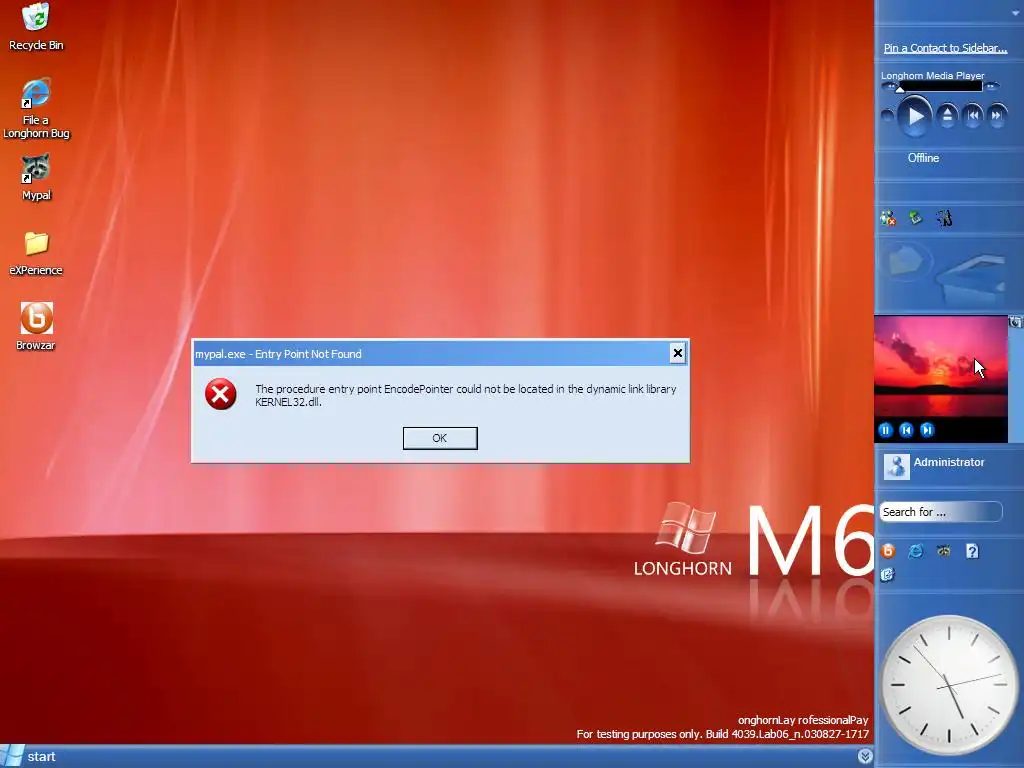Click the red error icon in dialog
This screenshot has width=1024, height=768.
tap(221, 394)
